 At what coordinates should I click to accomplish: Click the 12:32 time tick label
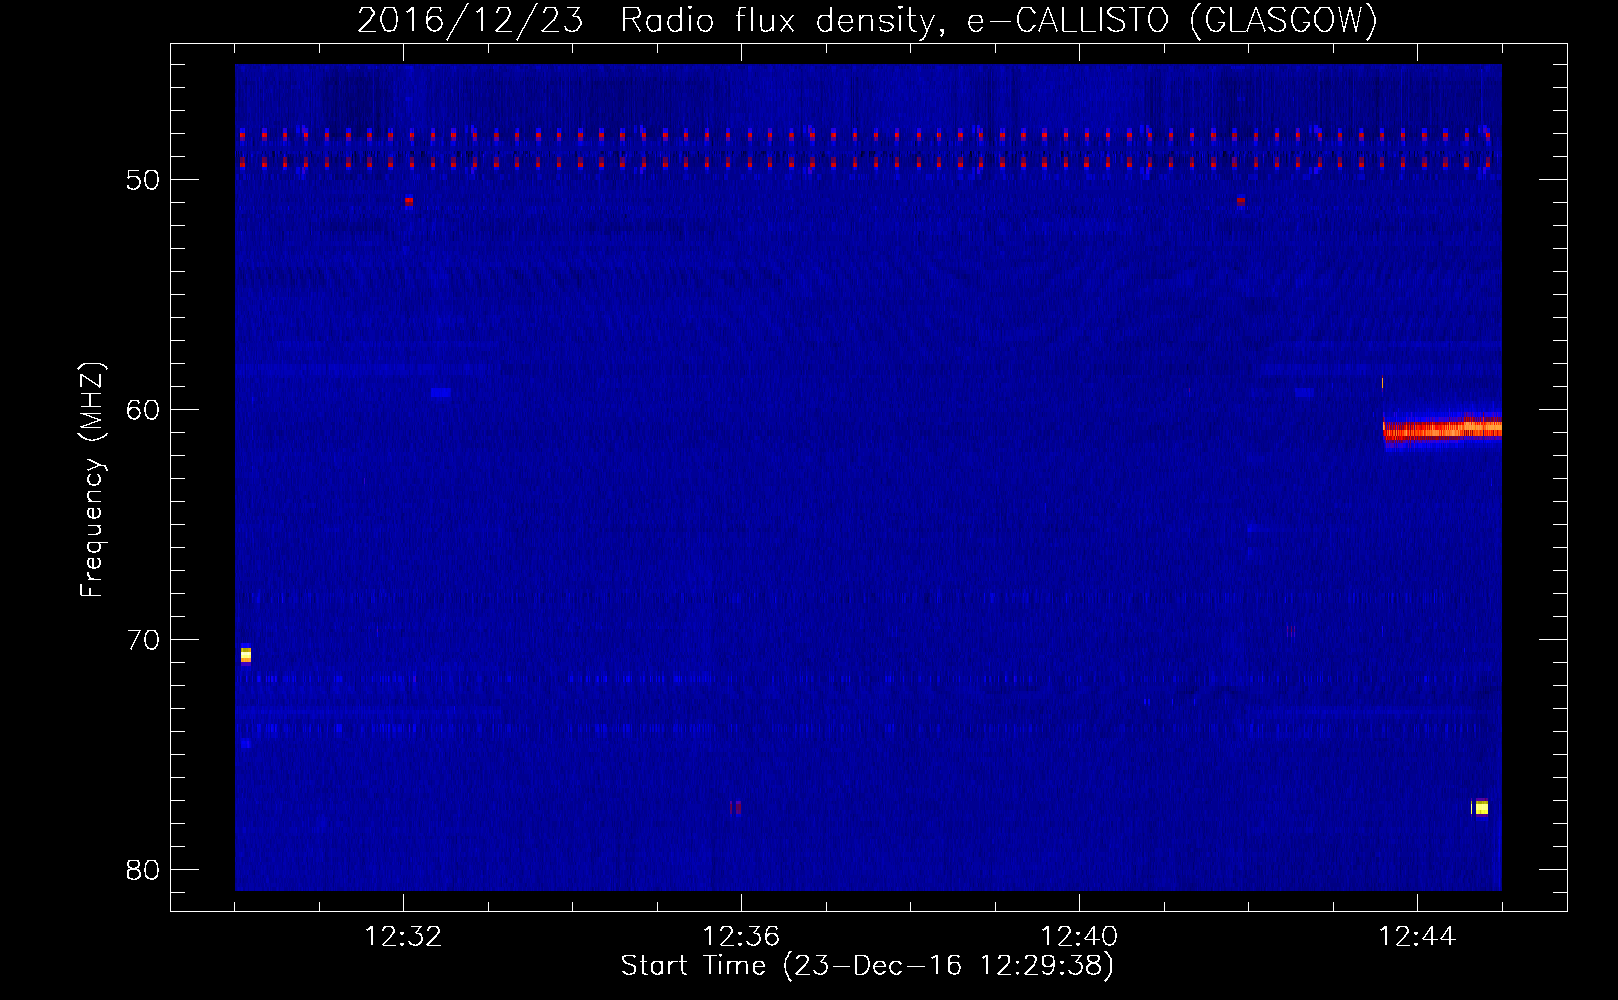403,936
